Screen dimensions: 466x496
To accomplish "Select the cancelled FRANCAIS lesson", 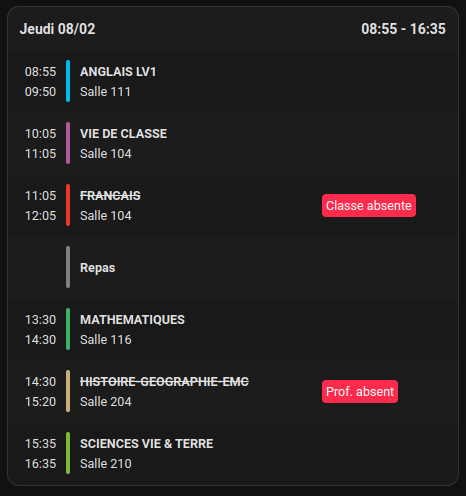I will pos(233,205).
